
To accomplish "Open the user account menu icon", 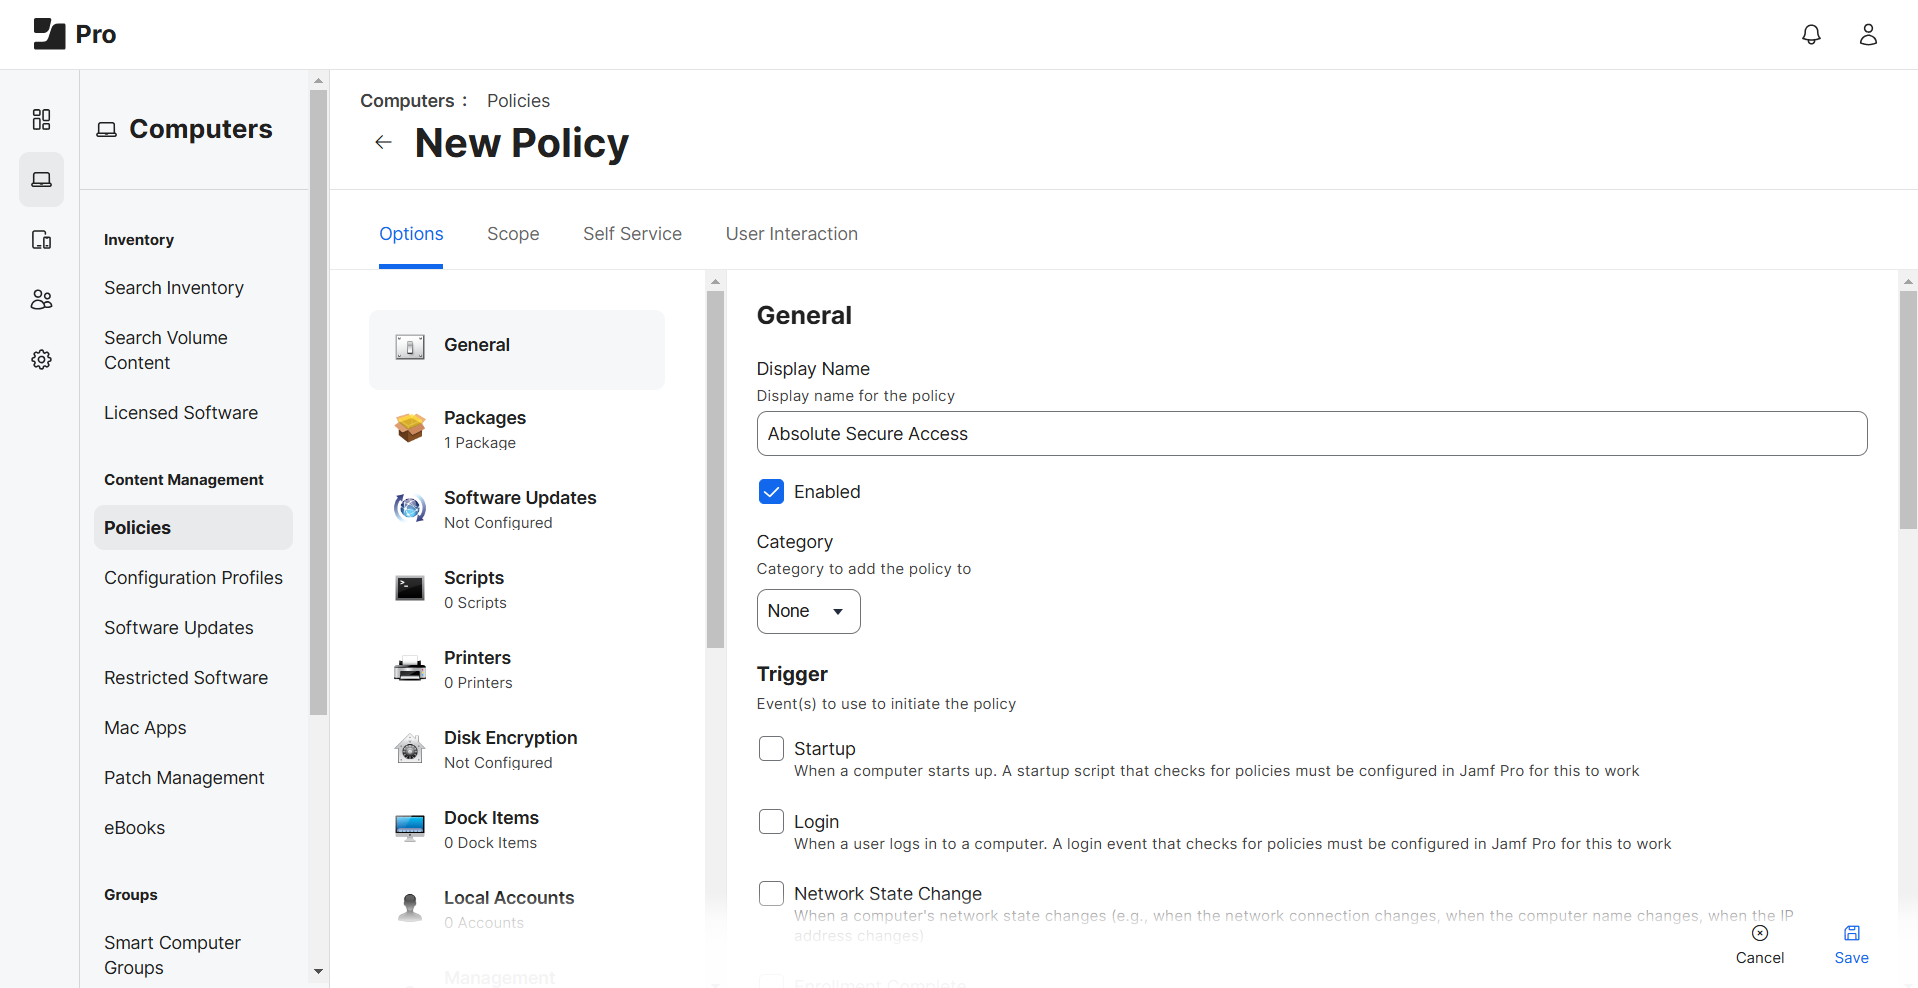I will click(x=1868, y=35).
